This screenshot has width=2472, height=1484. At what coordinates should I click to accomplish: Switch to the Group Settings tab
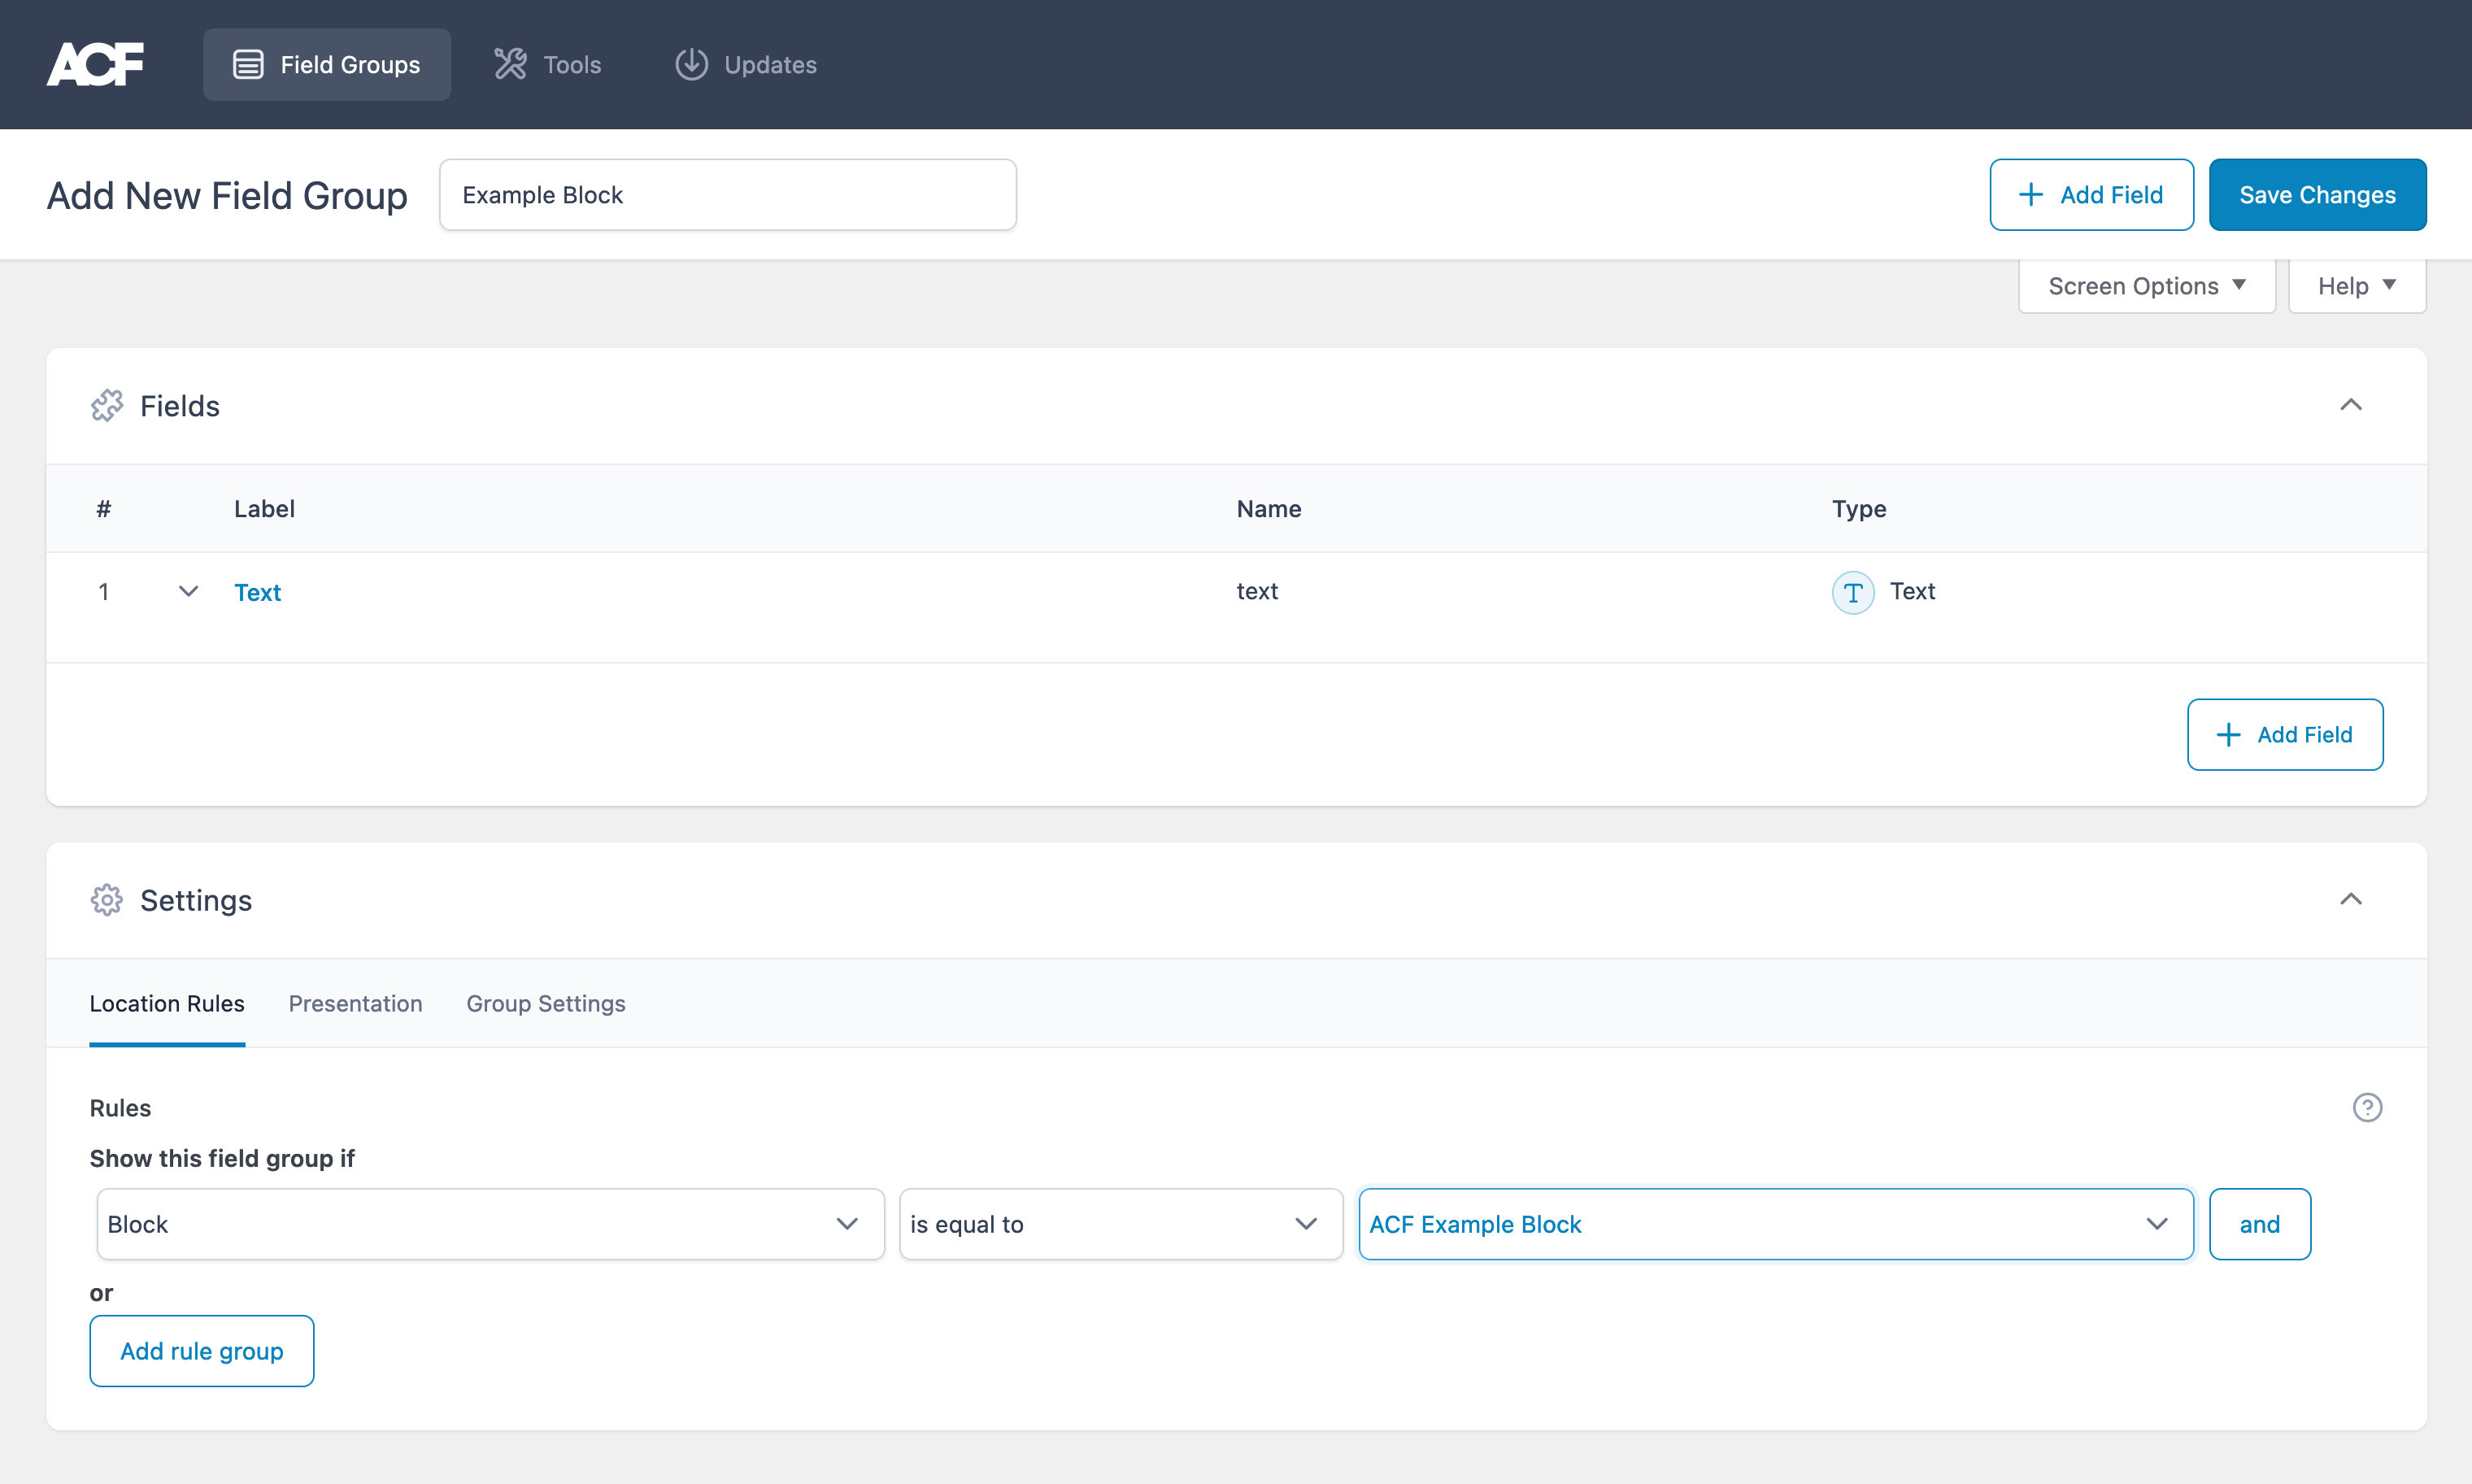546,1003
